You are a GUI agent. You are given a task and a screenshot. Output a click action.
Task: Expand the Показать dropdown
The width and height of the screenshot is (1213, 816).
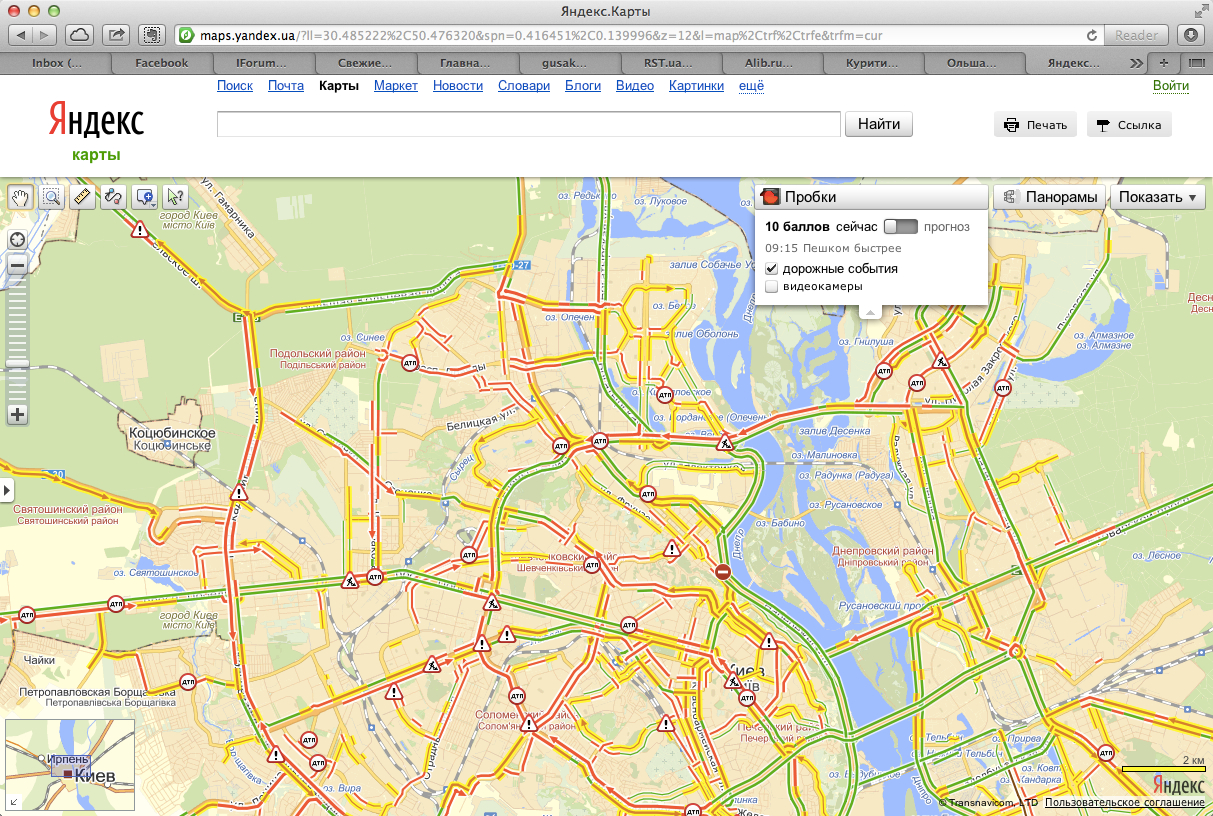[1158, 197]
